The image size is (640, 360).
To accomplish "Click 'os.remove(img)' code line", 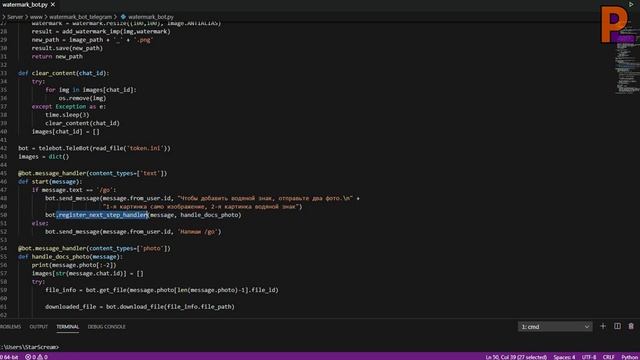I will (82, 98).
